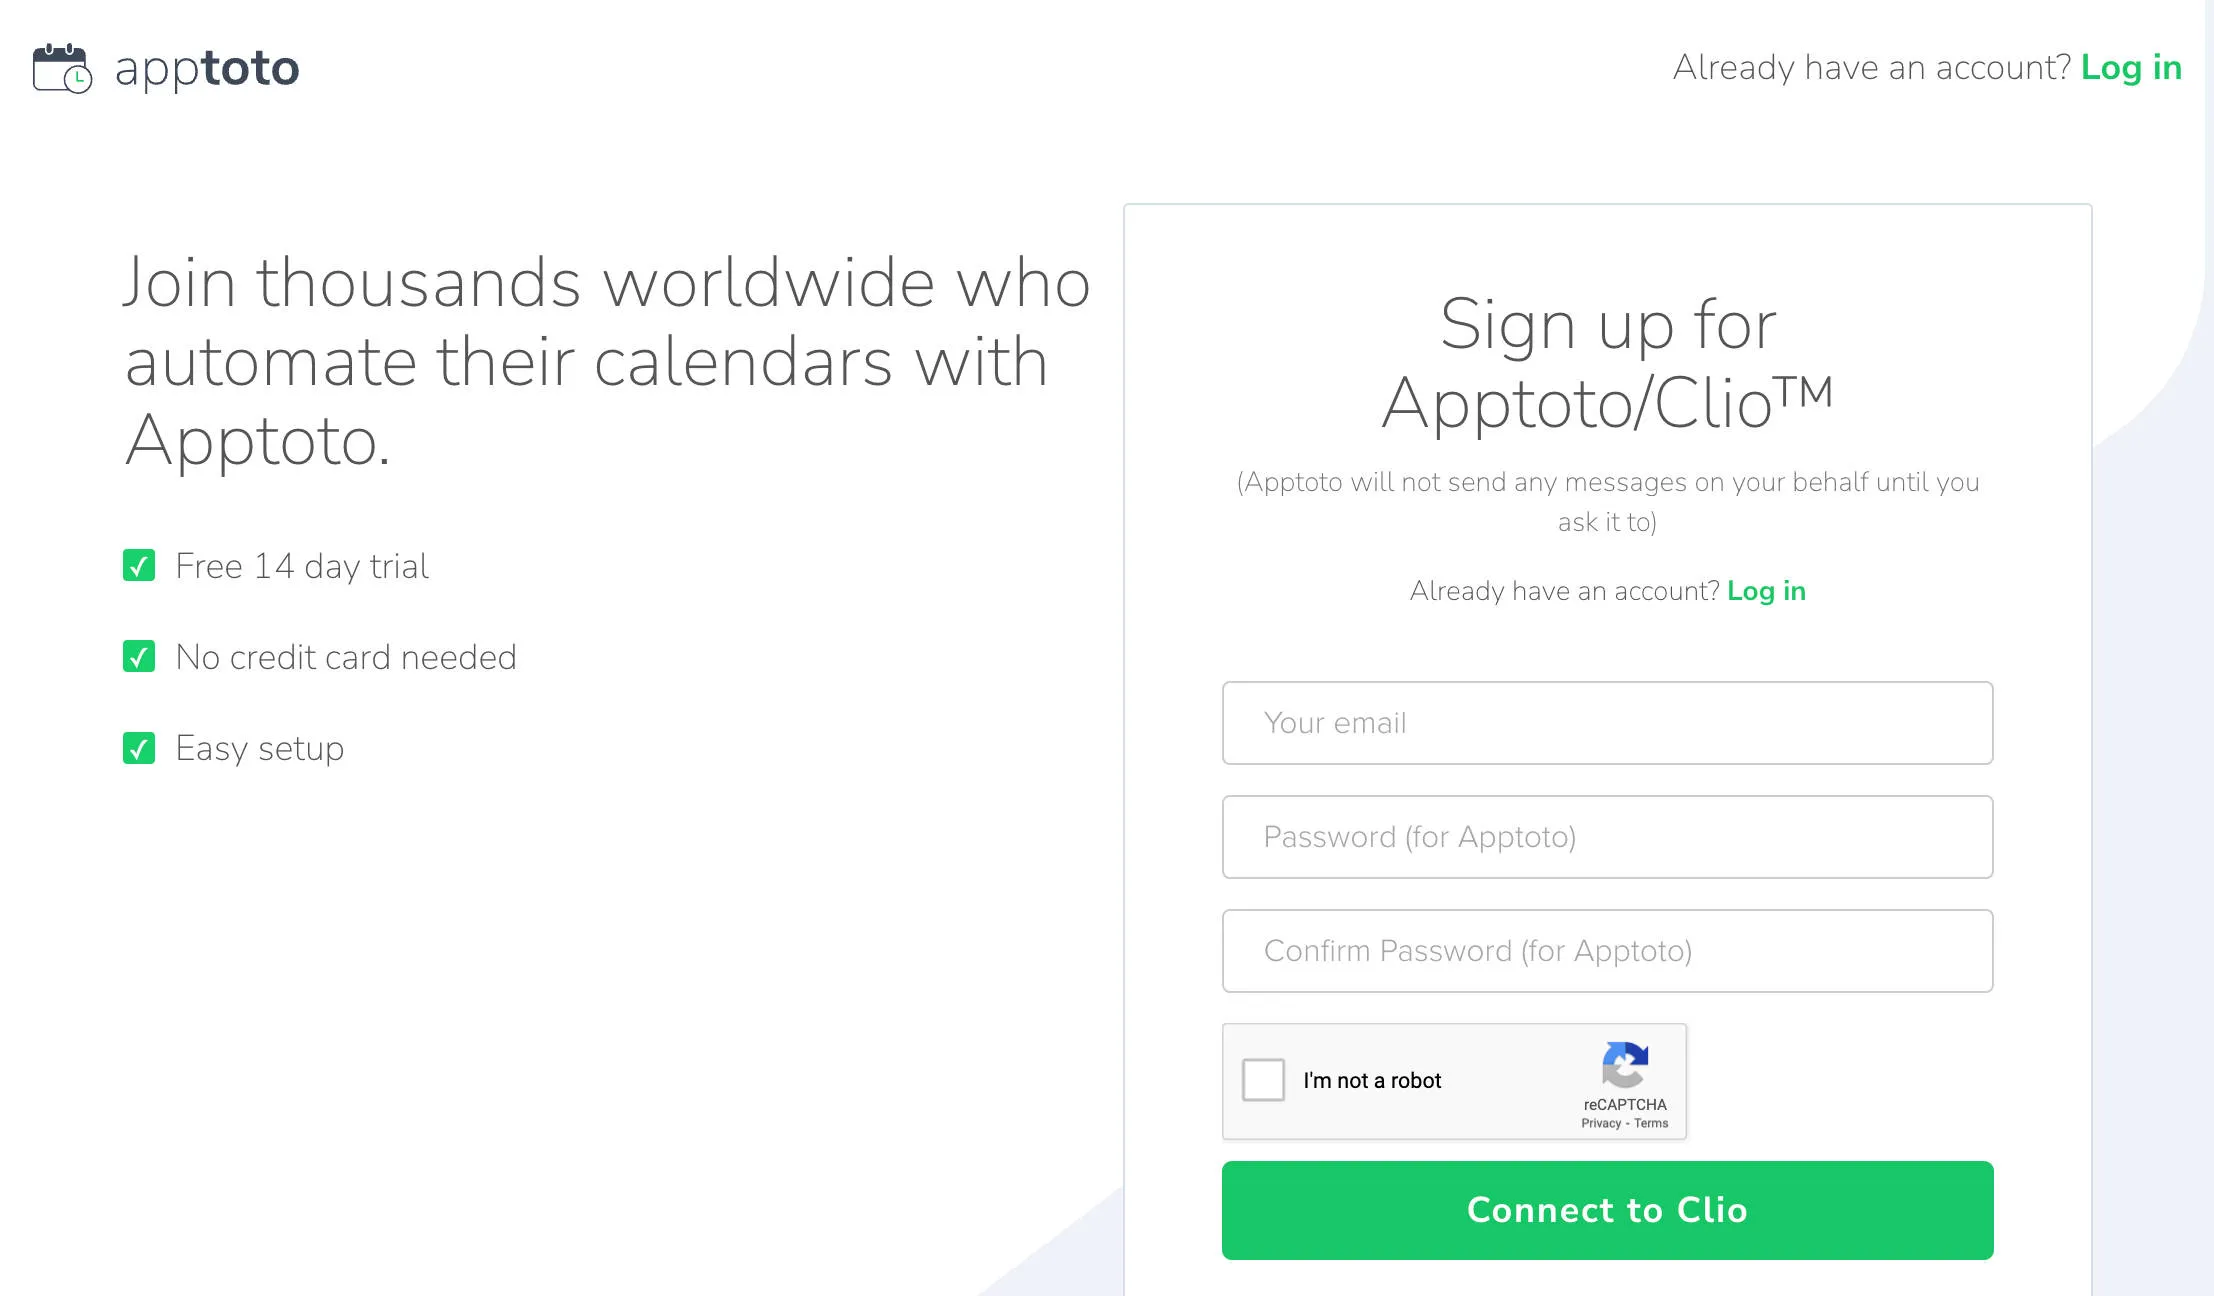The image size is (2214, 1296).
Task: Open the reCAPTCHA Terms link
Action: pos(1652,1124)
